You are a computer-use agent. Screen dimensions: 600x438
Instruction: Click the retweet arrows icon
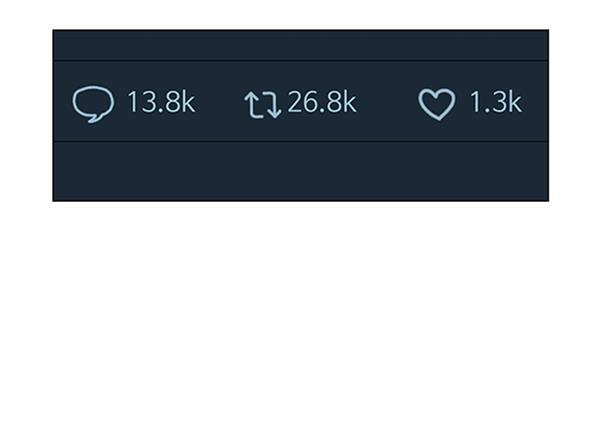[263, 104]
